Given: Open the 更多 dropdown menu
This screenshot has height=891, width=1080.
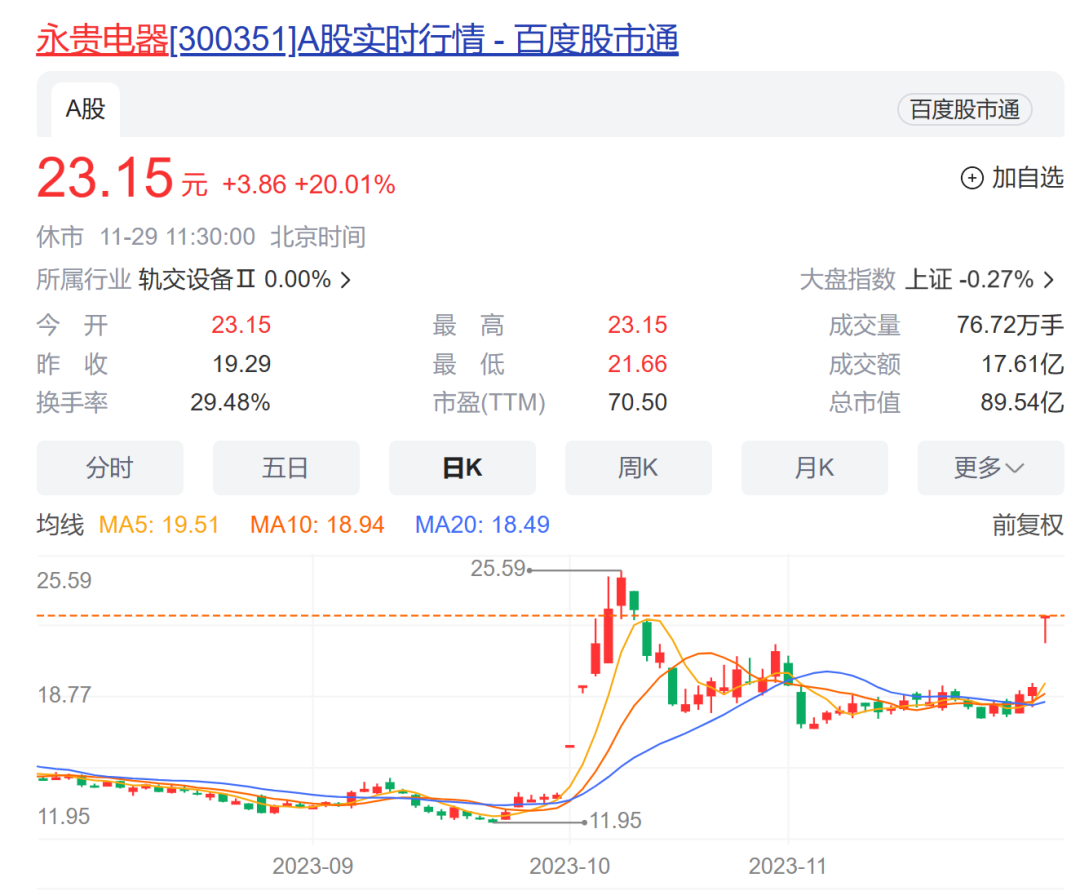Looking at the screenshot, I should 990,468.
